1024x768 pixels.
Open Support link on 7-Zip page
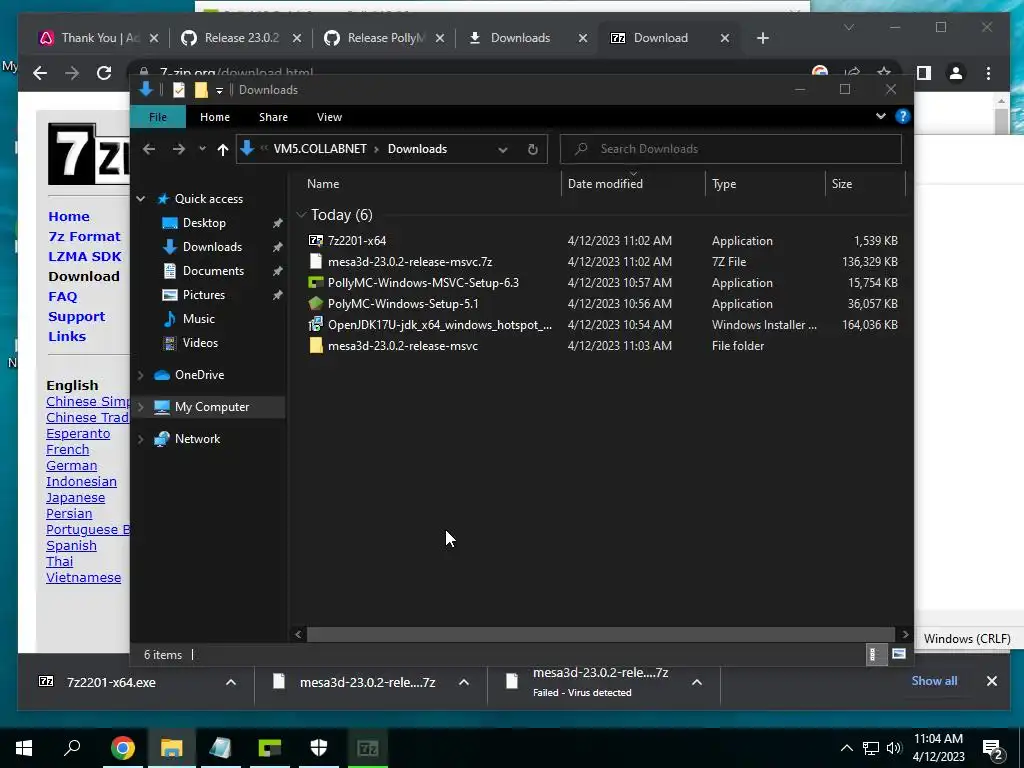point(76,317)
